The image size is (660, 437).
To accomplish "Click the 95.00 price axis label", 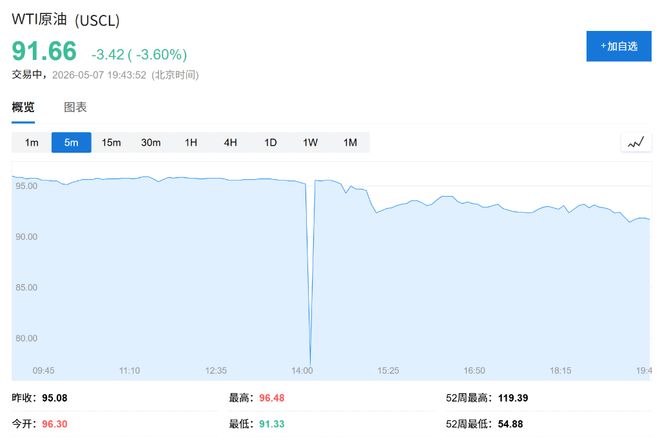I will click(27, 186).
